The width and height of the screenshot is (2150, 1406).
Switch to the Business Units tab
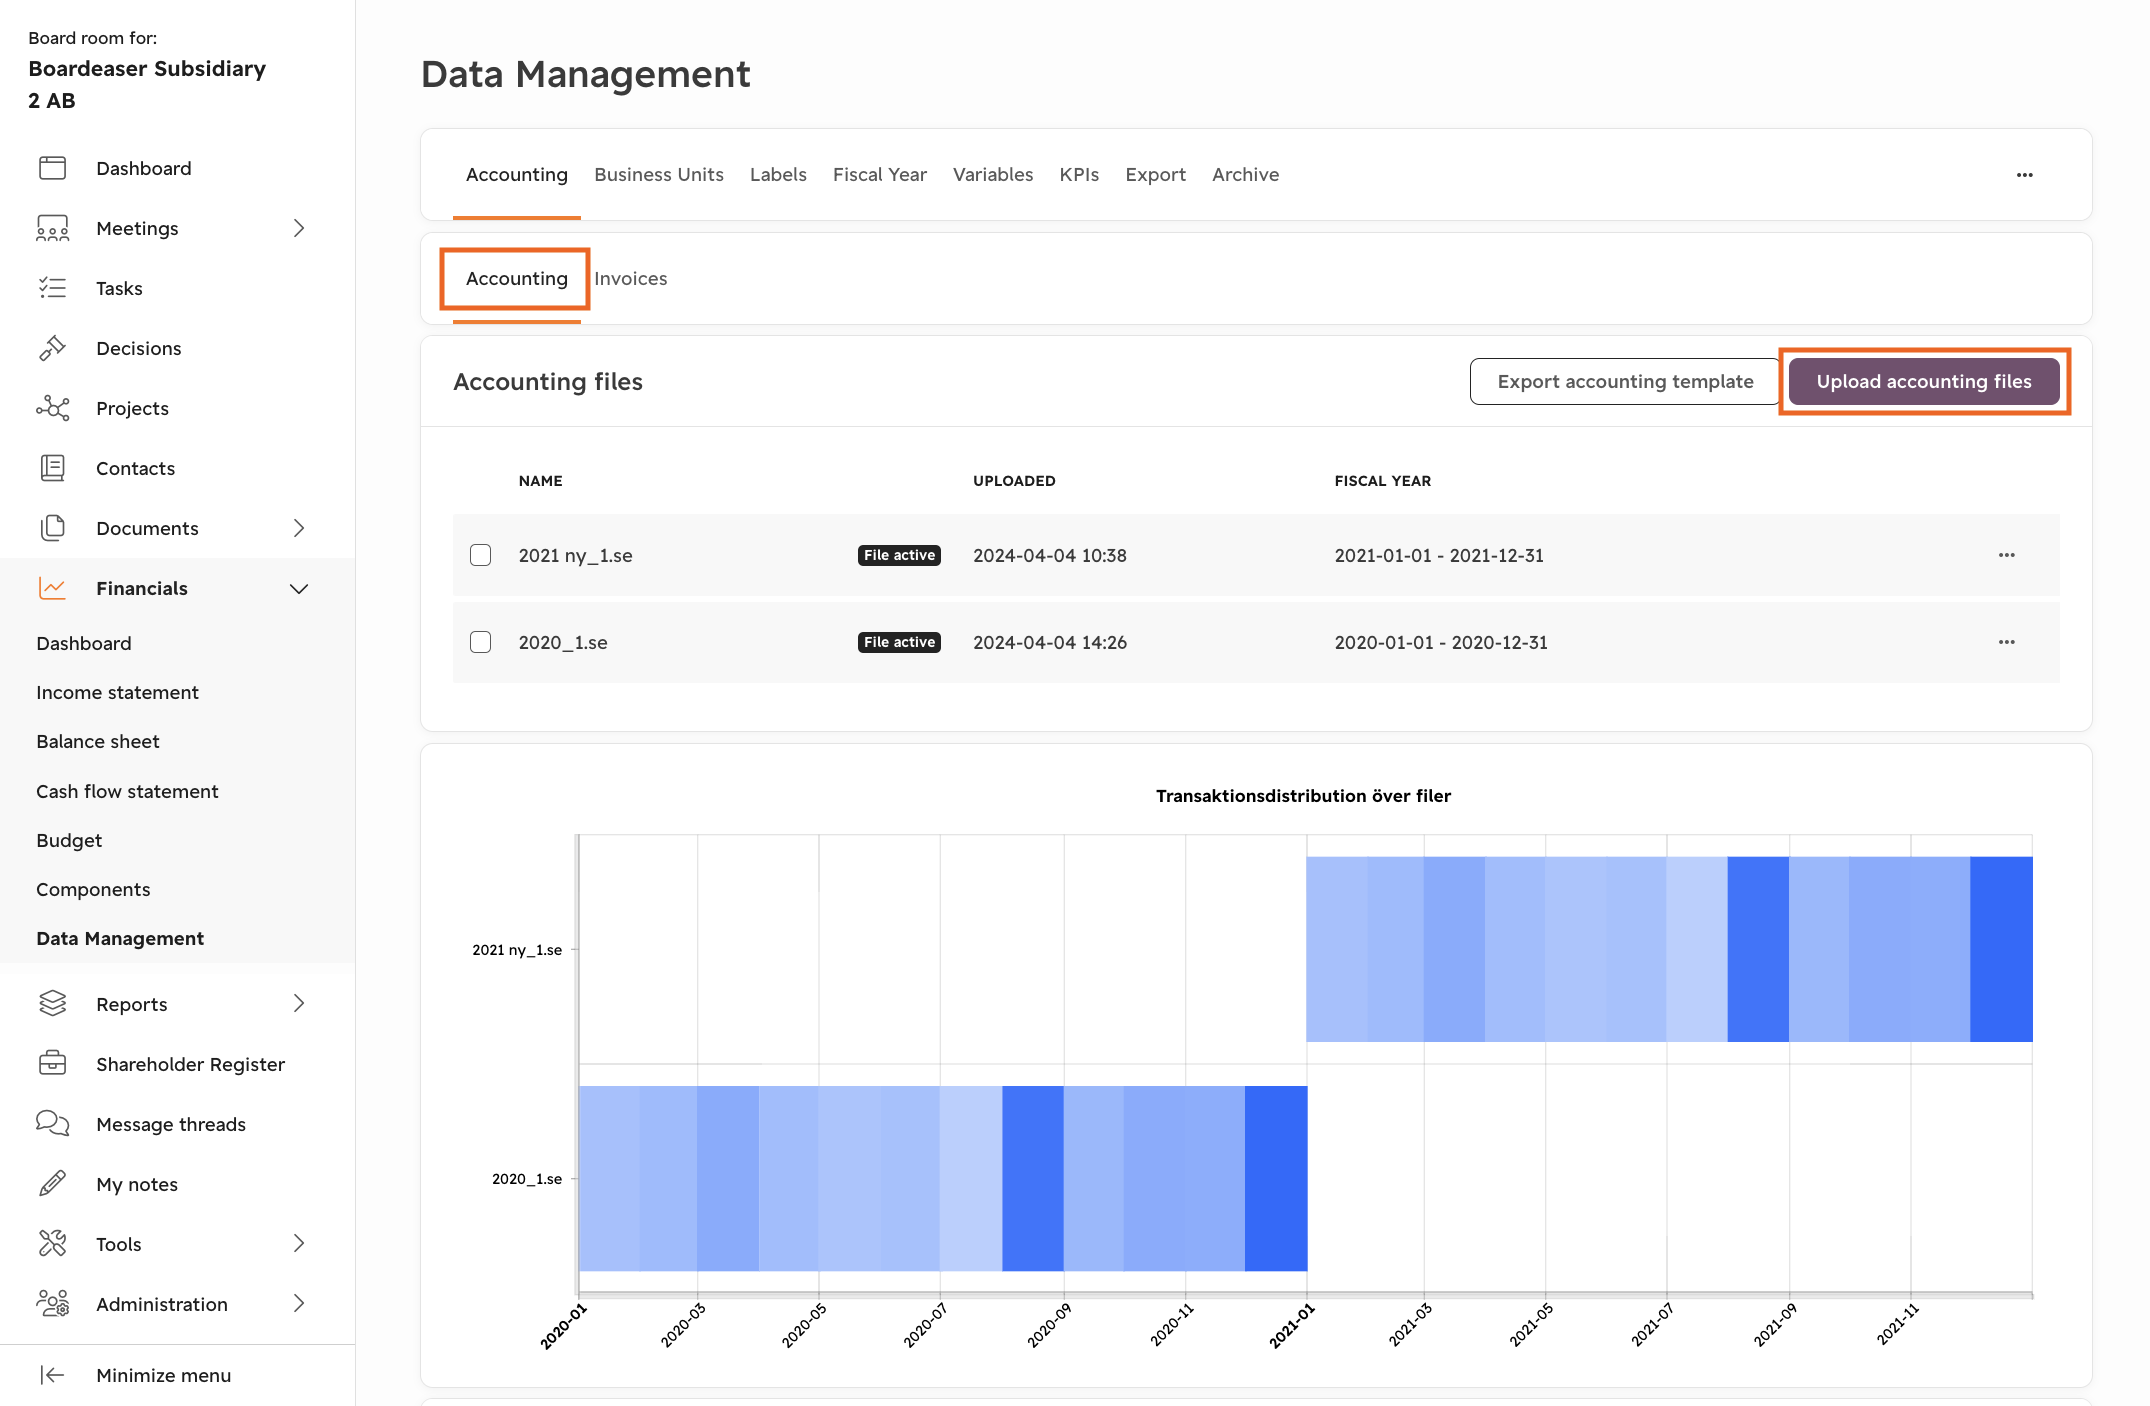[x=659, y=175]
